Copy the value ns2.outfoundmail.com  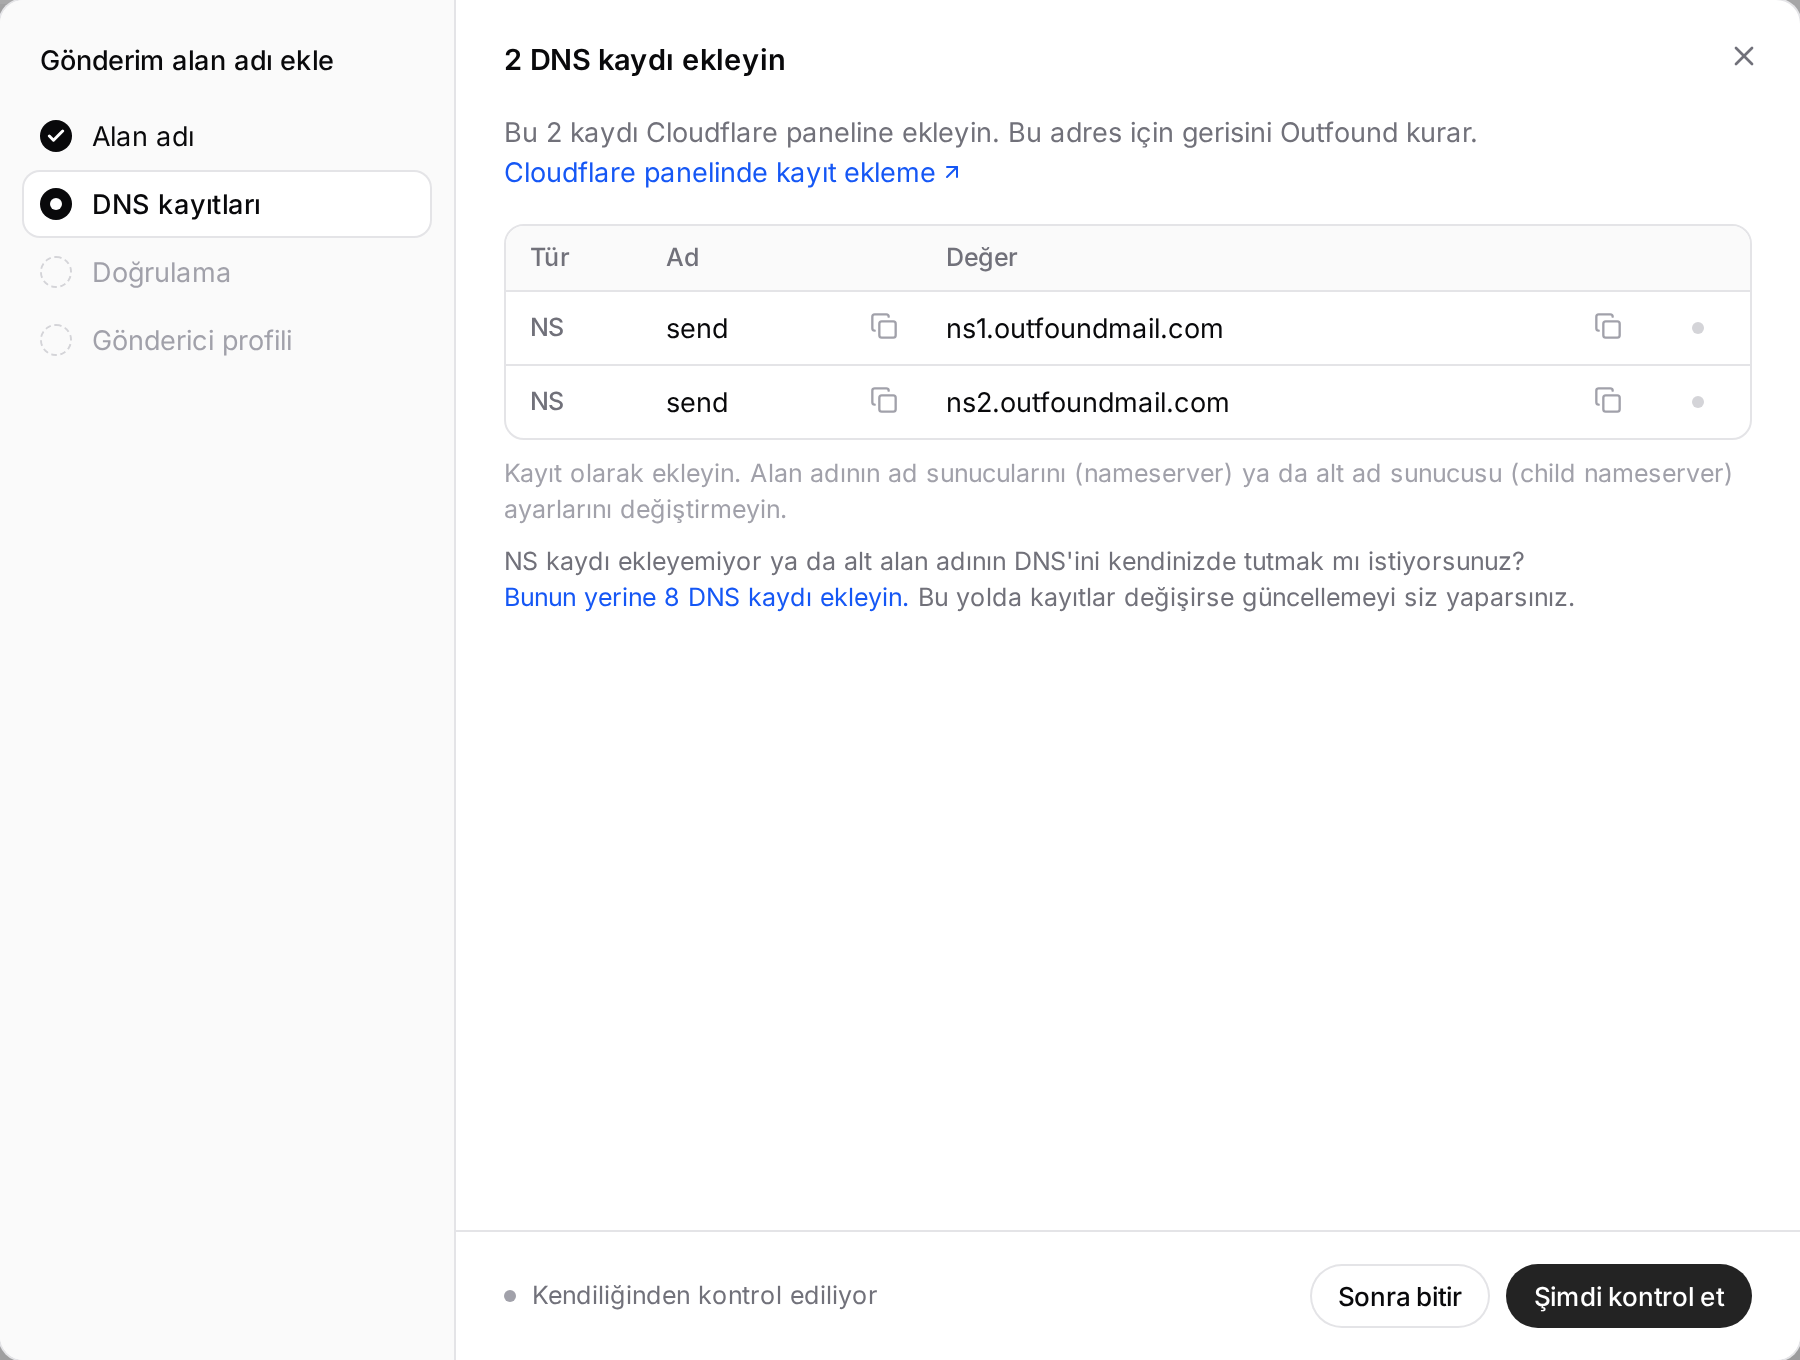1608,401
